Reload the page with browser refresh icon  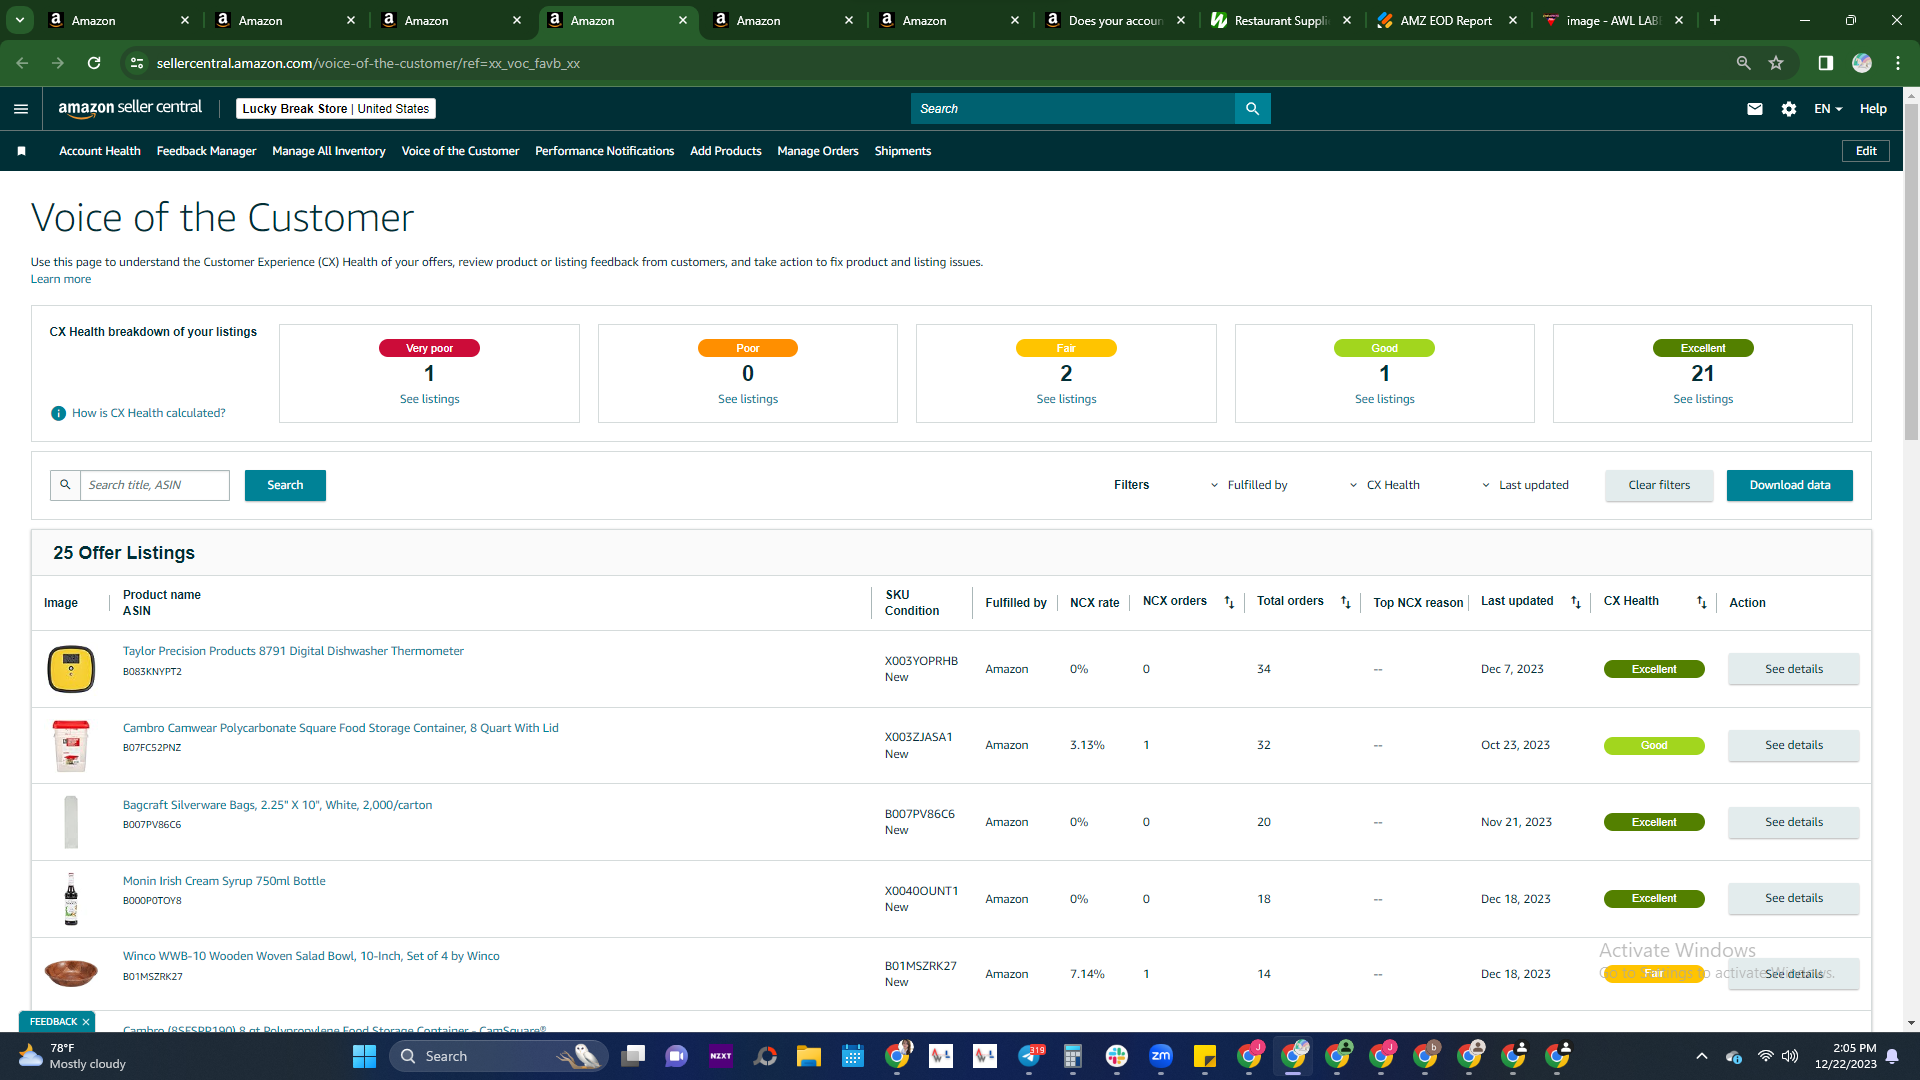94,63
